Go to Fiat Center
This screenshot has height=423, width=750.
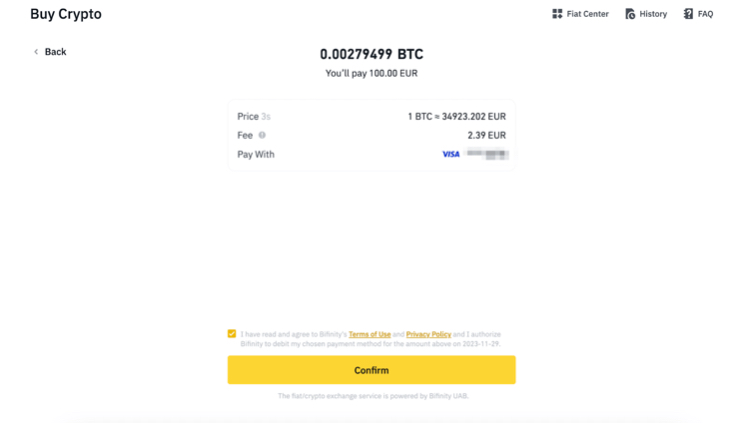click(581, 14)
